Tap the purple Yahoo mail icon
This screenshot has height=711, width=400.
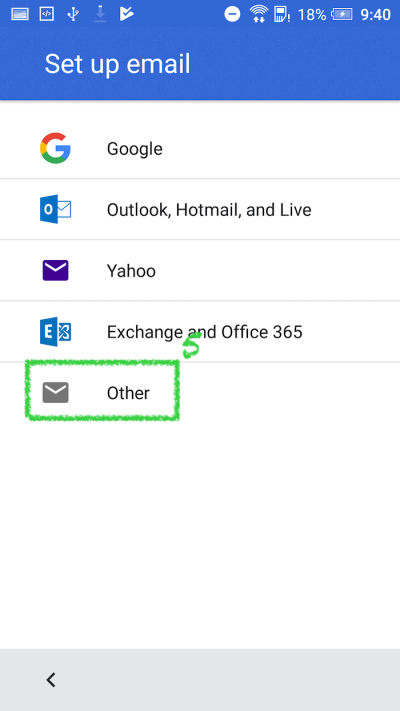pos(55,270)
